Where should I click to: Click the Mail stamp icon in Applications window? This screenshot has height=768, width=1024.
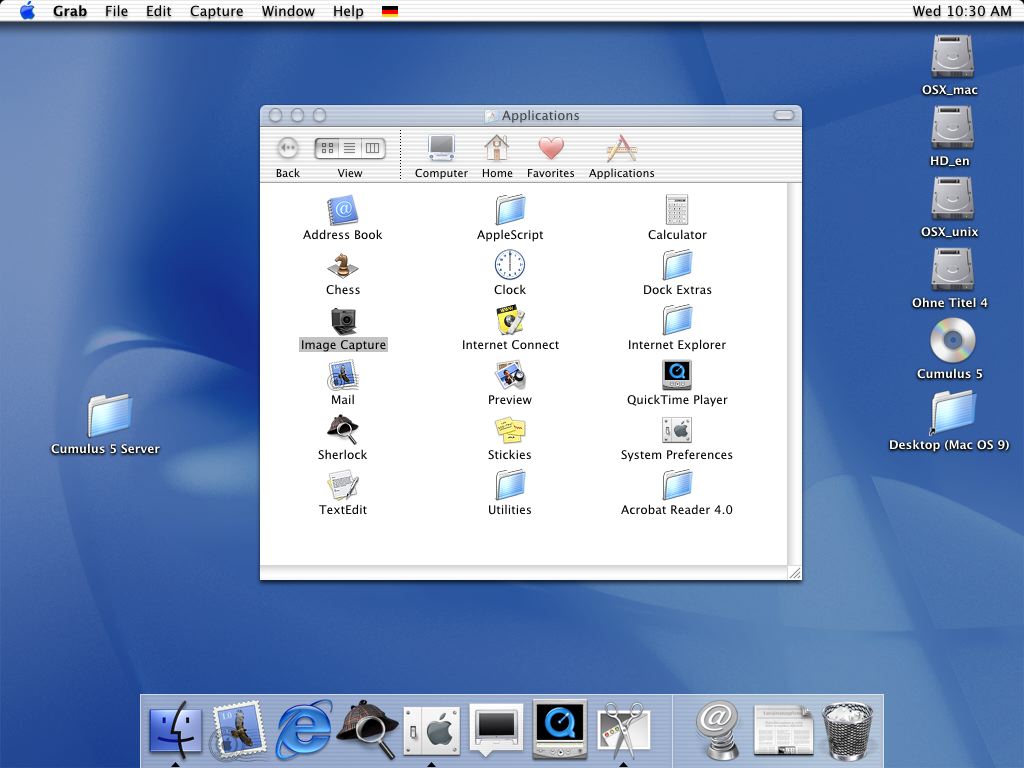pyautogui.click(x=342, y=376)
